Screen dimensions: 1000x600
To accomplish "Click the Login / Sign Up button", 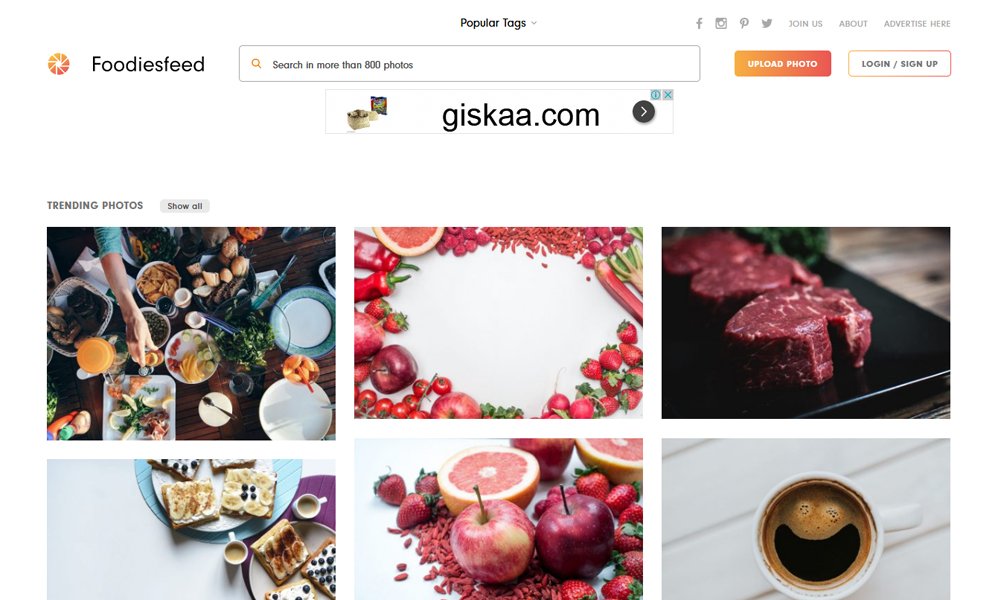I will 899,64.
